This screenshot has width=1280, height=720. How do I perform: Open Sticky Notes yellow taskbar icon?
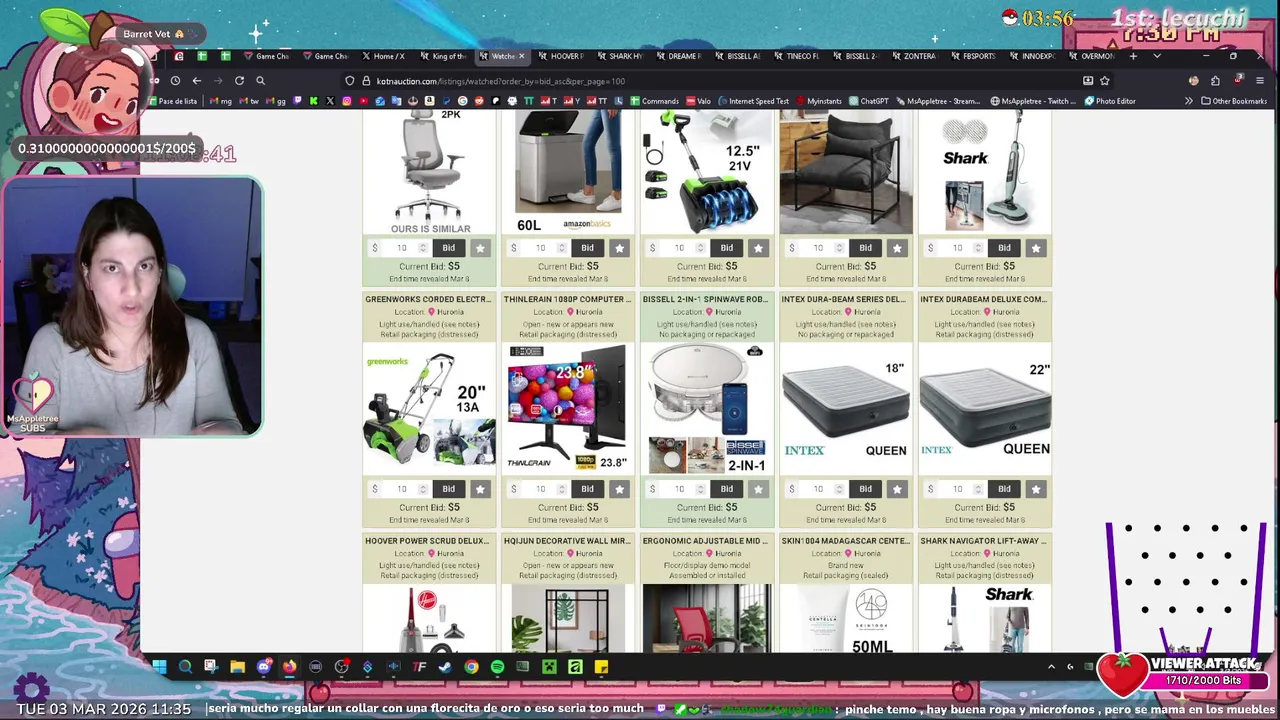[601, 667]
